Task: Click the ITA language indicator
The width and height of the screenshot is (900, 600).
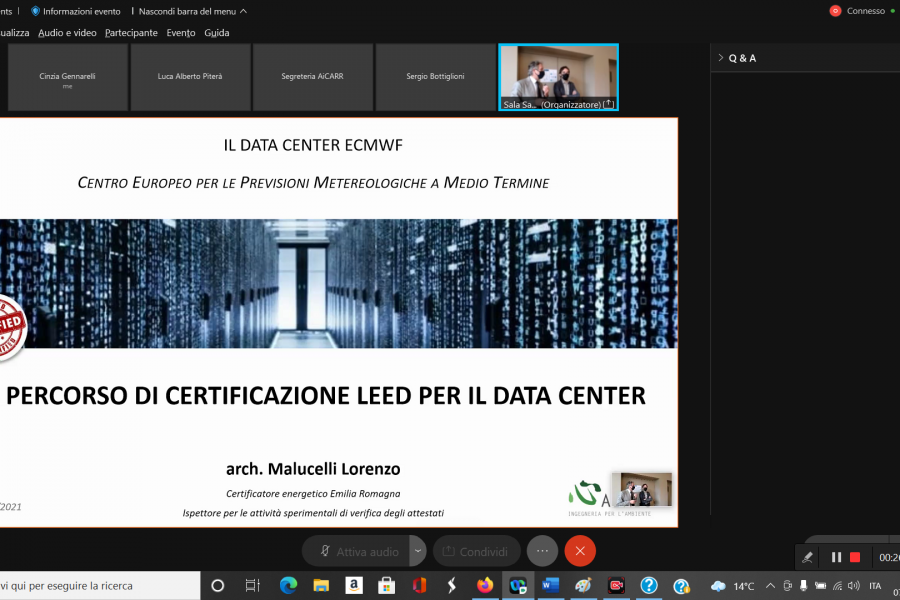Action: (875, 586)
